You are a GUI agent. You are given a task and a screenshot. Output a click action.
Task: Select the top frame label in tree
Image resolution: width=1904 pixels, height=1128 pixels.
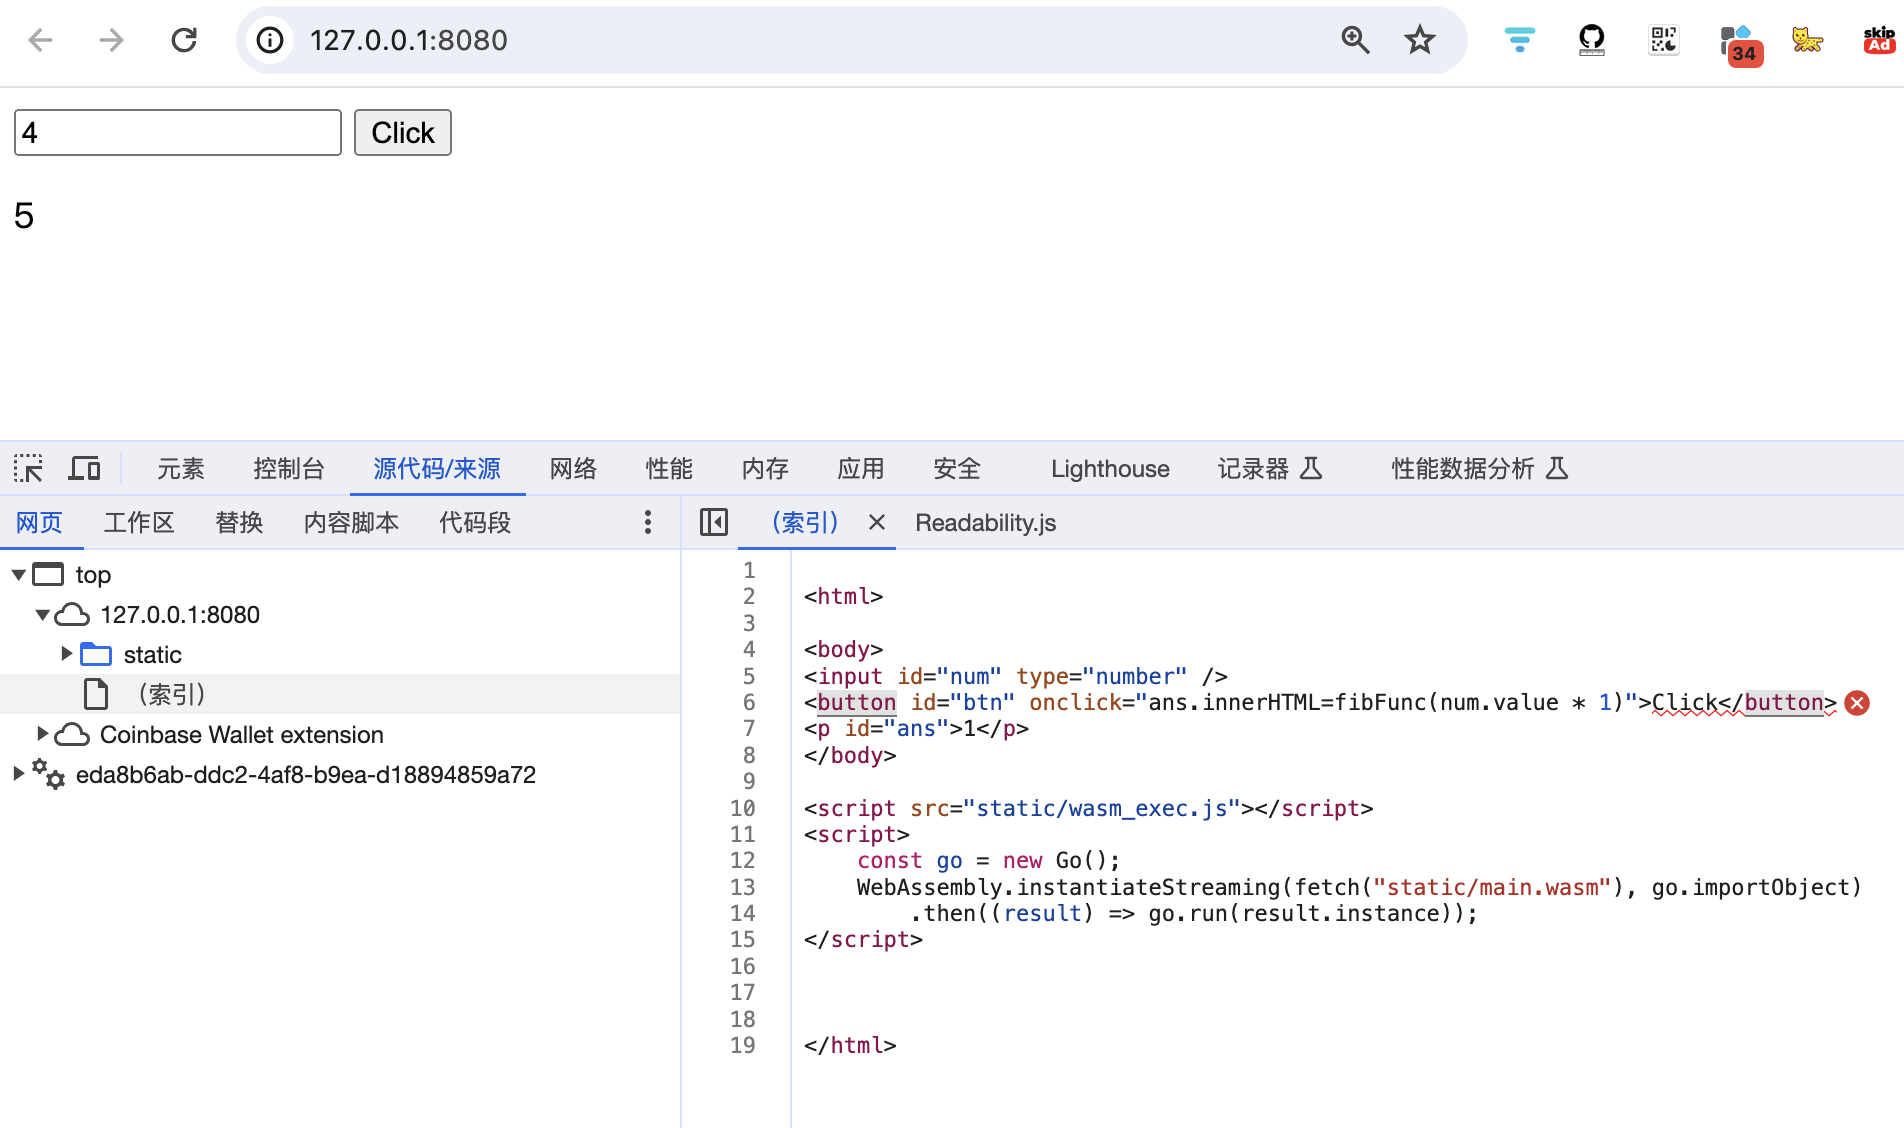93,574
